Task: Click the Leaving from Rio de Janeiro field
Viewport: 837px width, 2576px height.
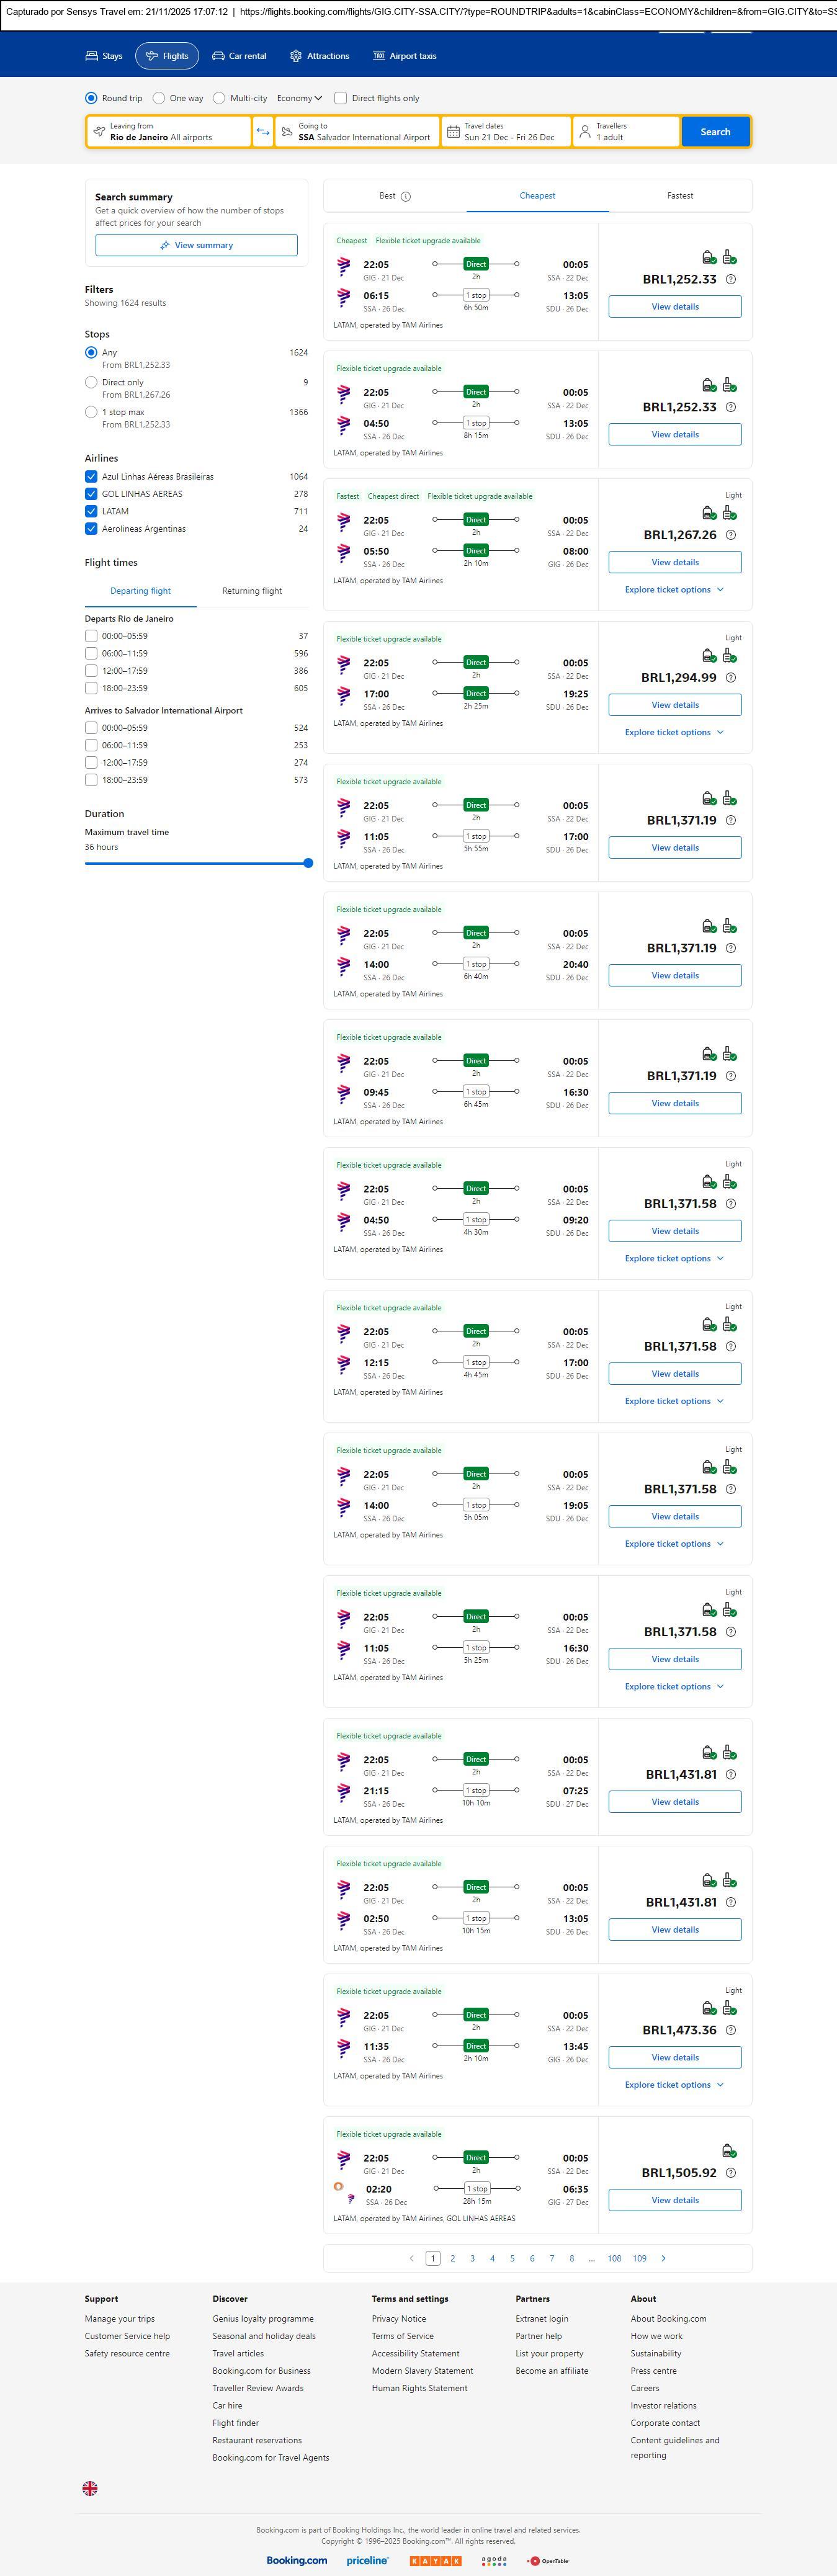Action: coord(168,132)
